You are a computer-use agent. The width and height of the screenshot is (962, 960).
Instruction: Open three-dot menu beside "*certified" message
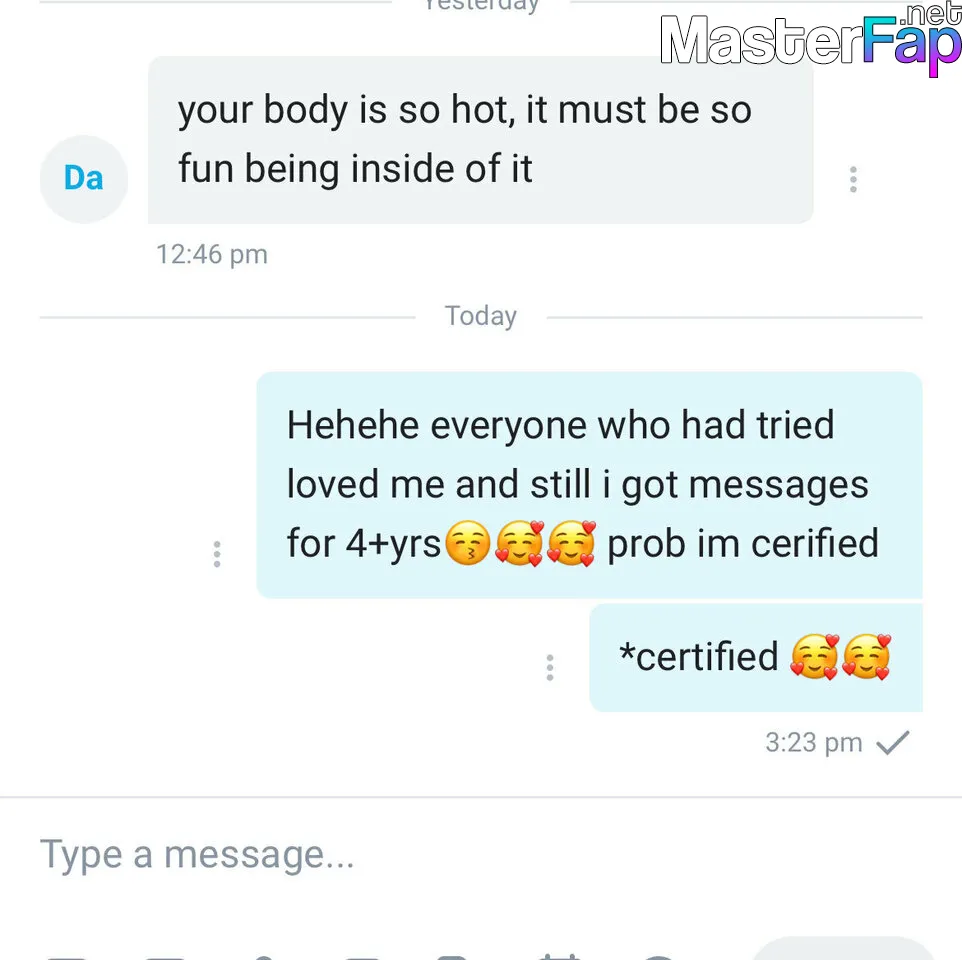pyautogui.click(x=550, y=667)
